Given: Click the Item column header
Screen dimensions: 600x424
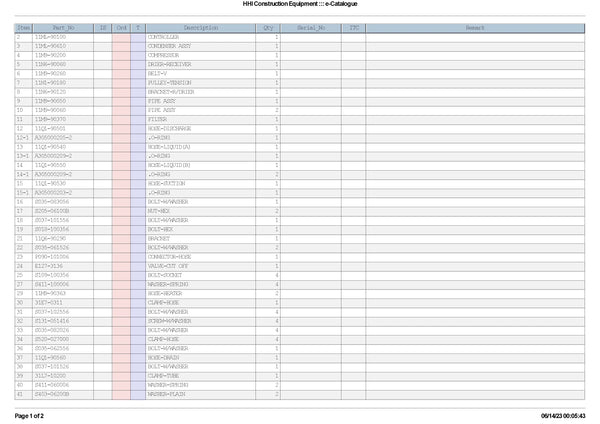Looking at the screenshot, I should click(24, 27).
